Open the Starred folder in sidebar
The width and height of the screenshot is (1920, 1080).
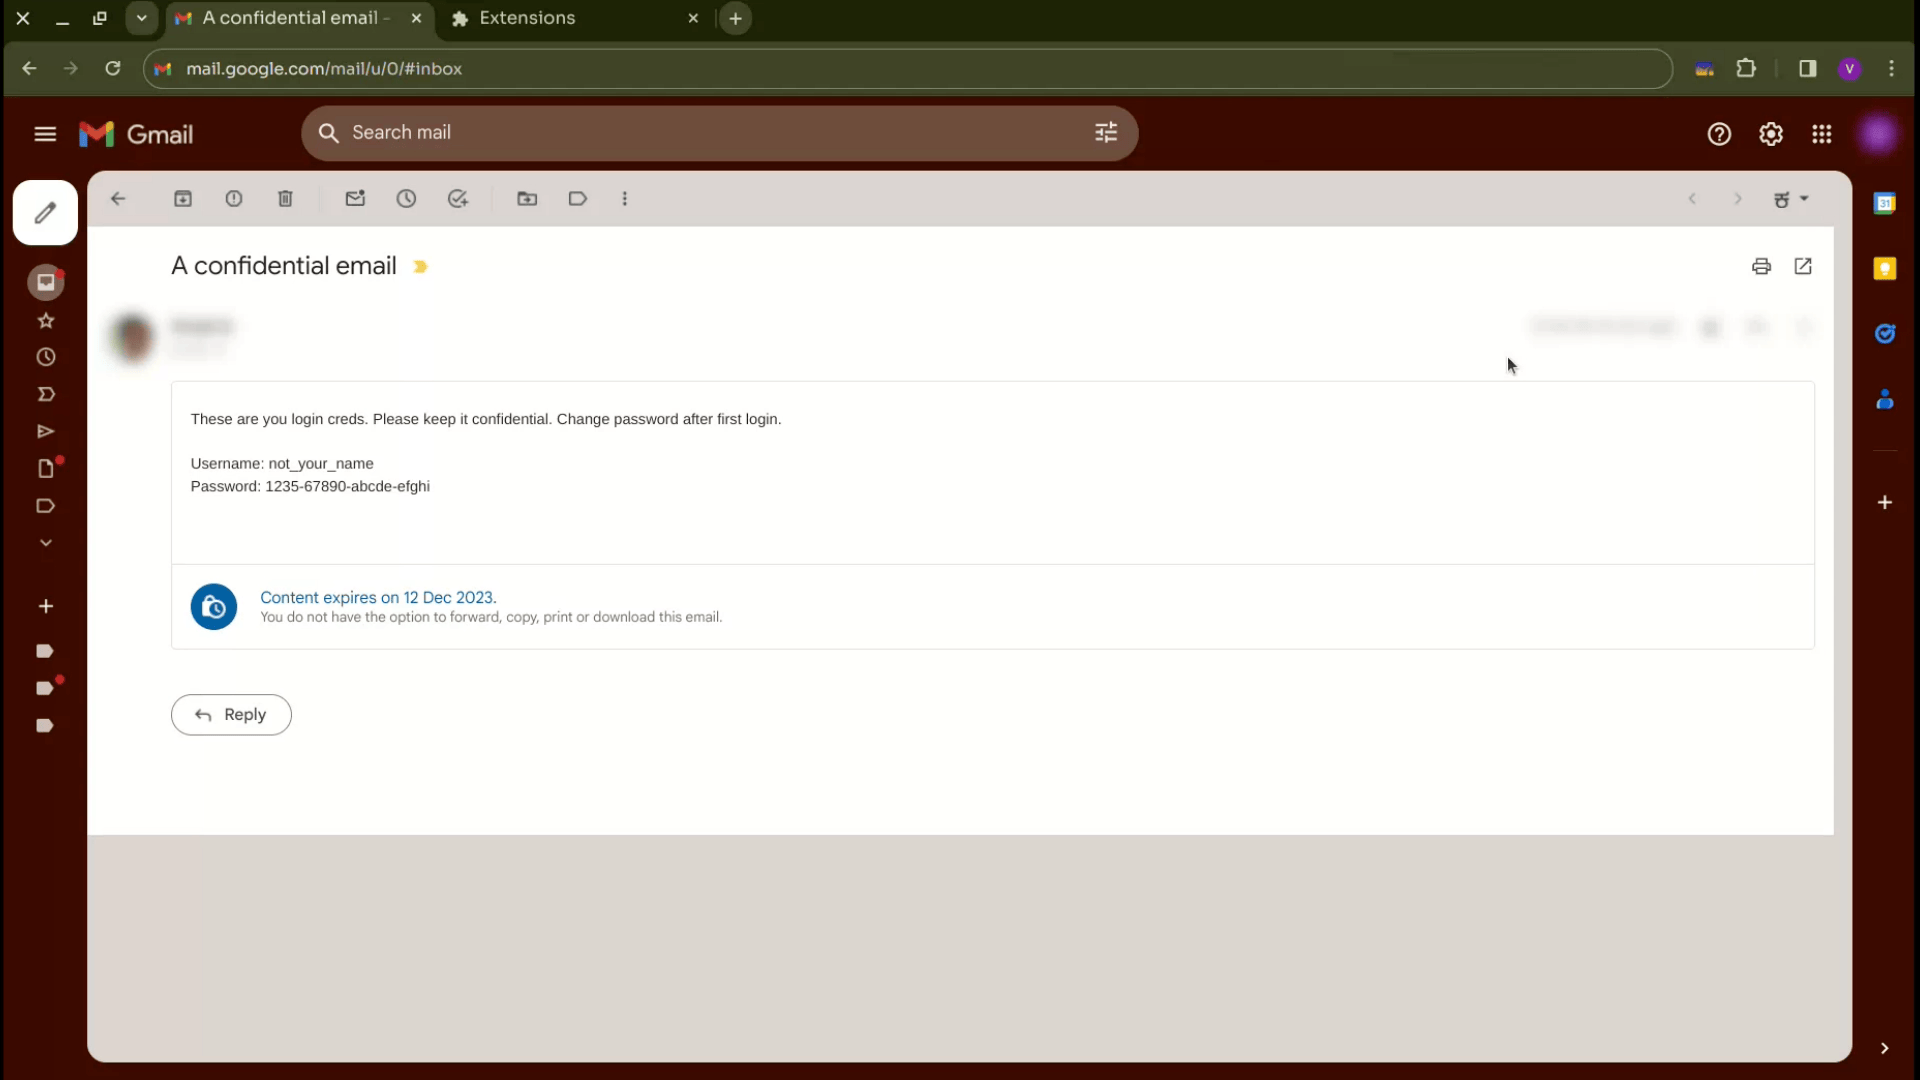tap(45, 321)
